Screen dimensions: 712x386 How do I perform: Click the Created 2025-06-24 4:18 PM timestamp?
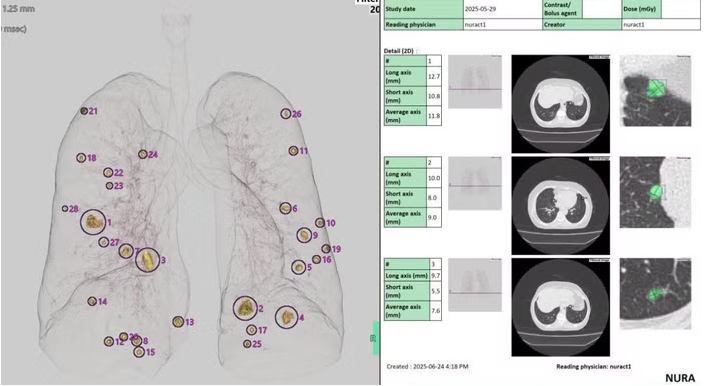[427, 366]
